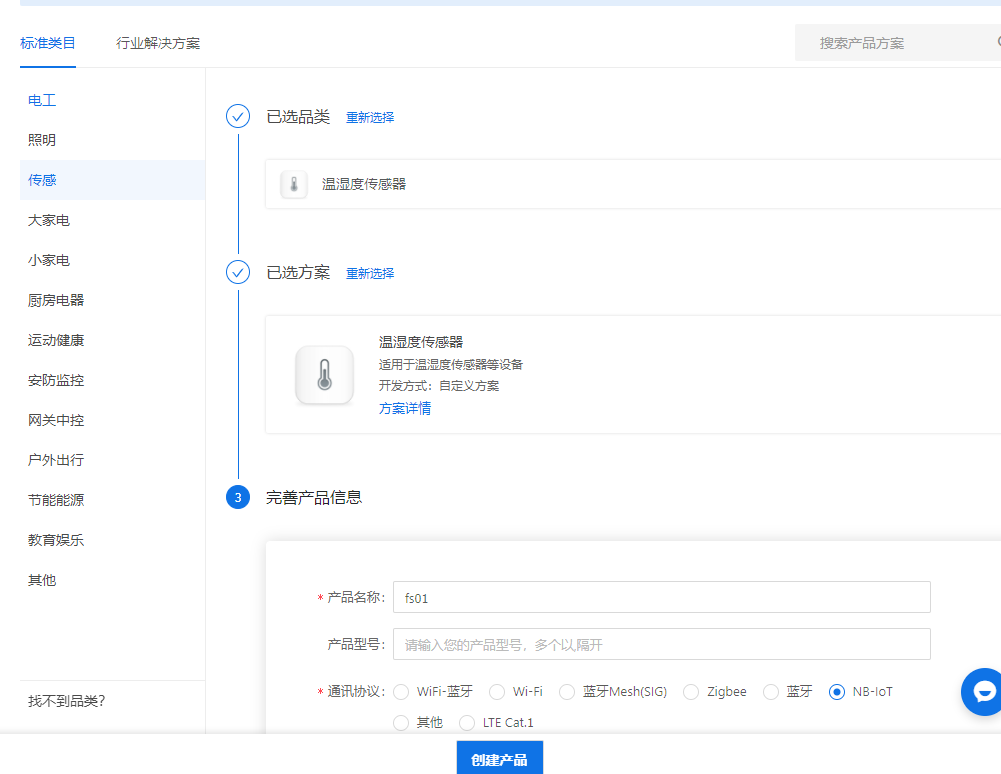1001x774 pixels.
Task: Open the 方案详情 link
Action: point(405,408)
